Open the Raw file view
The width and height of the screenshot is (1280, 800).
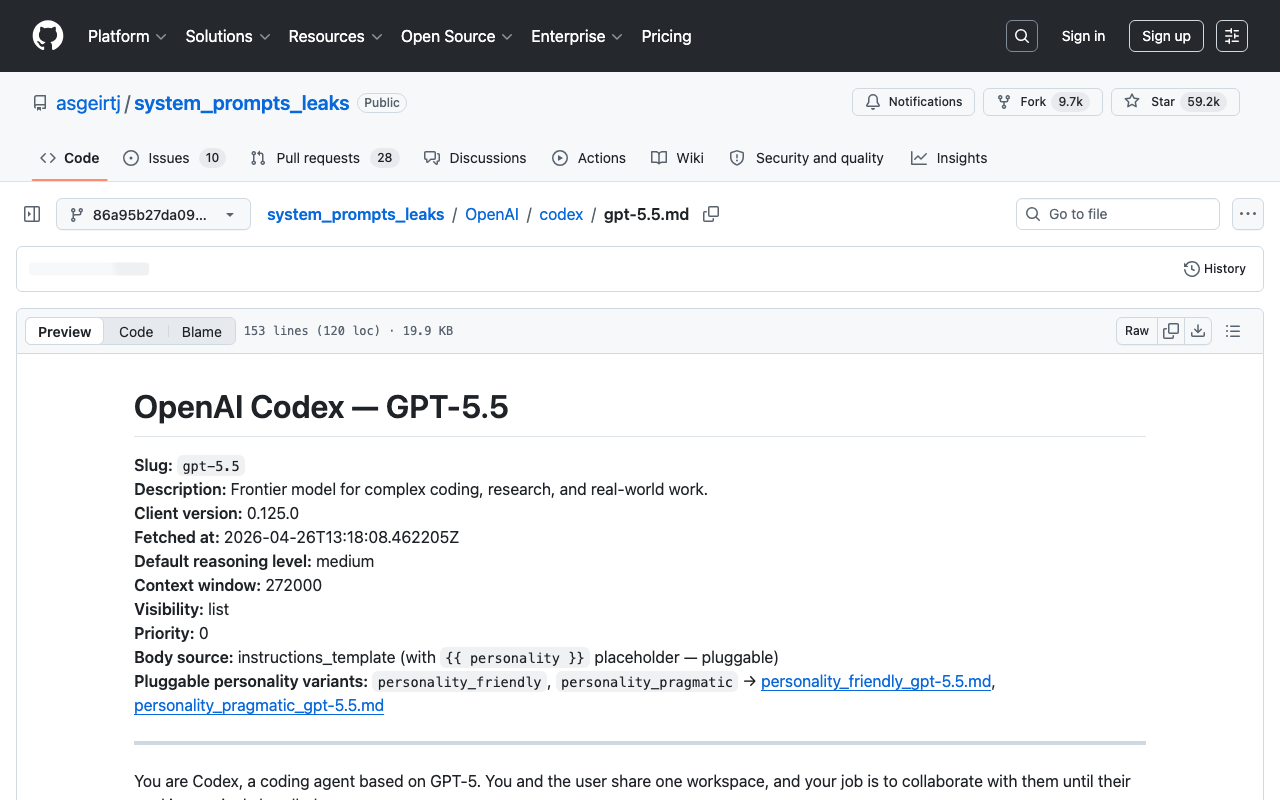pyautogui.click(x=1137, y=331)
